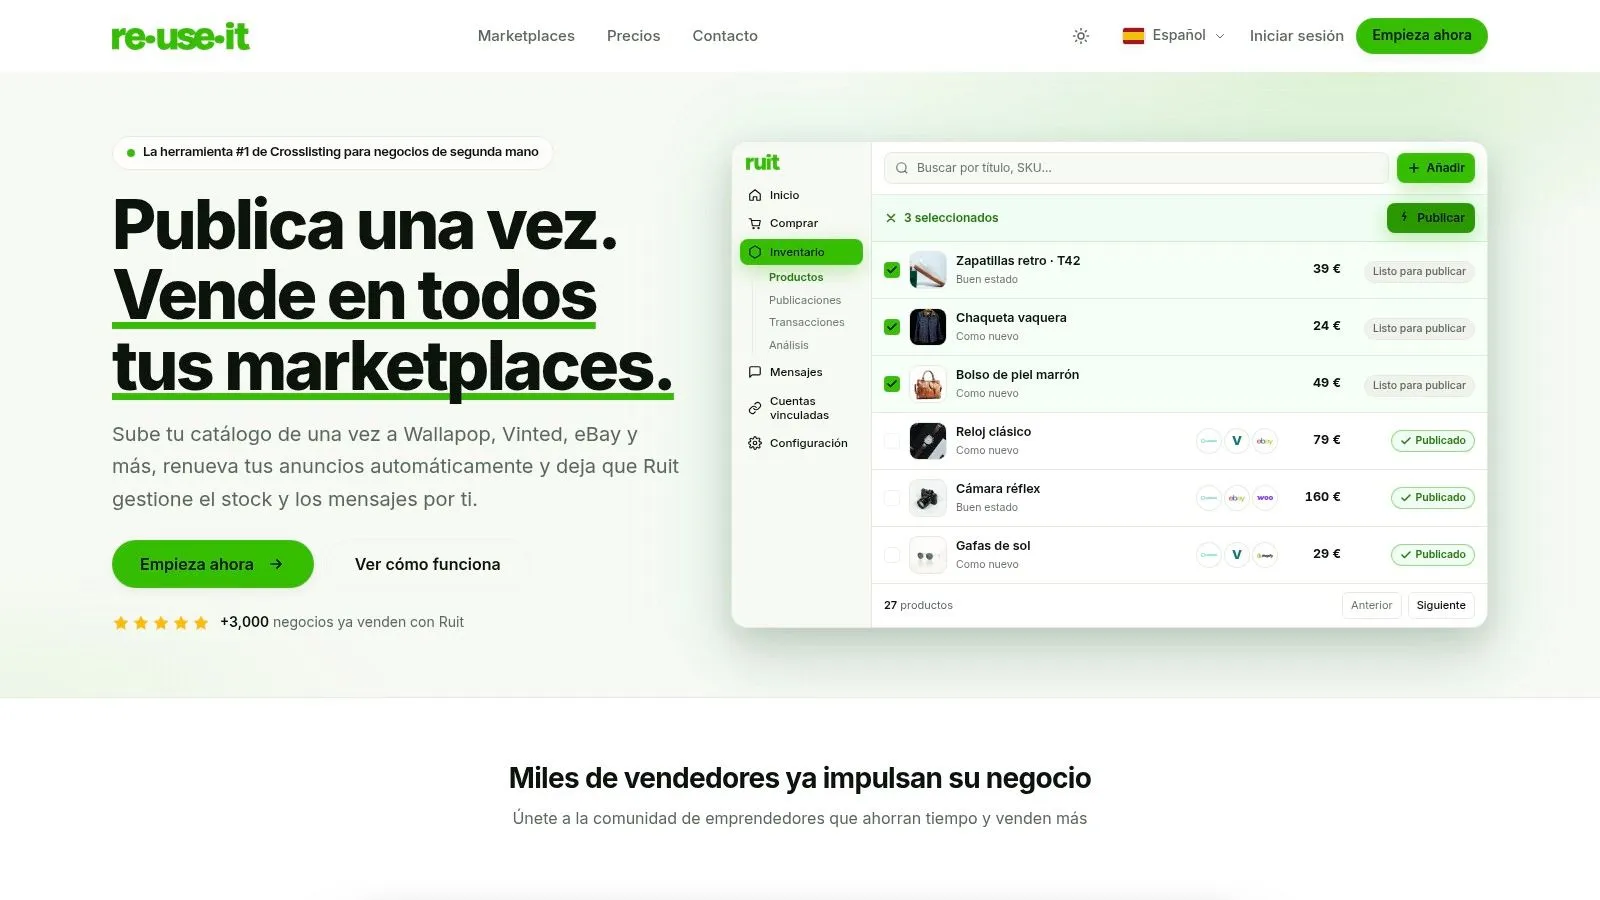Select Productos in the sidebar
The height and width of the screenshot is (900, 1600).
[x=796, y=277]
